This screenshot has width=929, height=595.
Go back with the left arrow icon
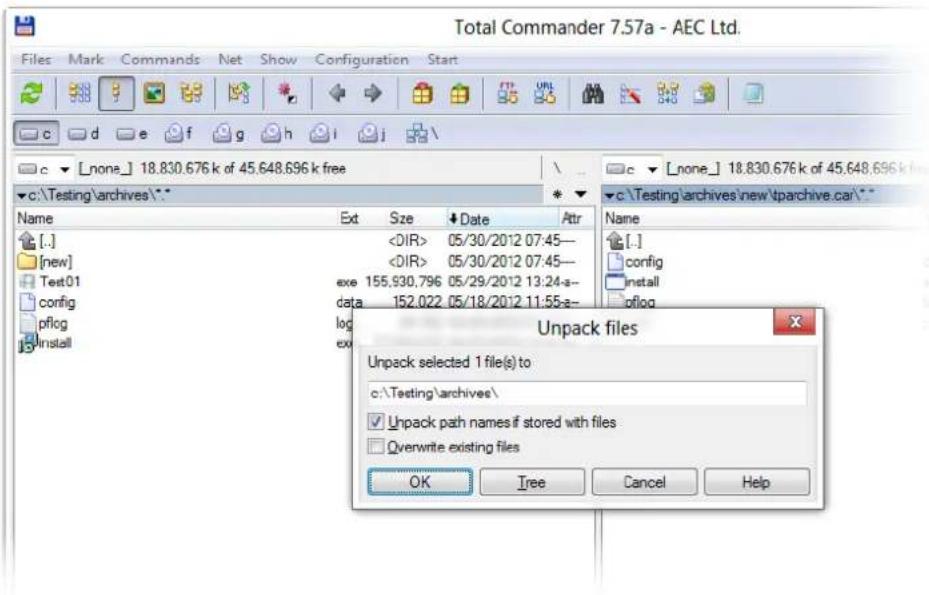pos(337,94)
